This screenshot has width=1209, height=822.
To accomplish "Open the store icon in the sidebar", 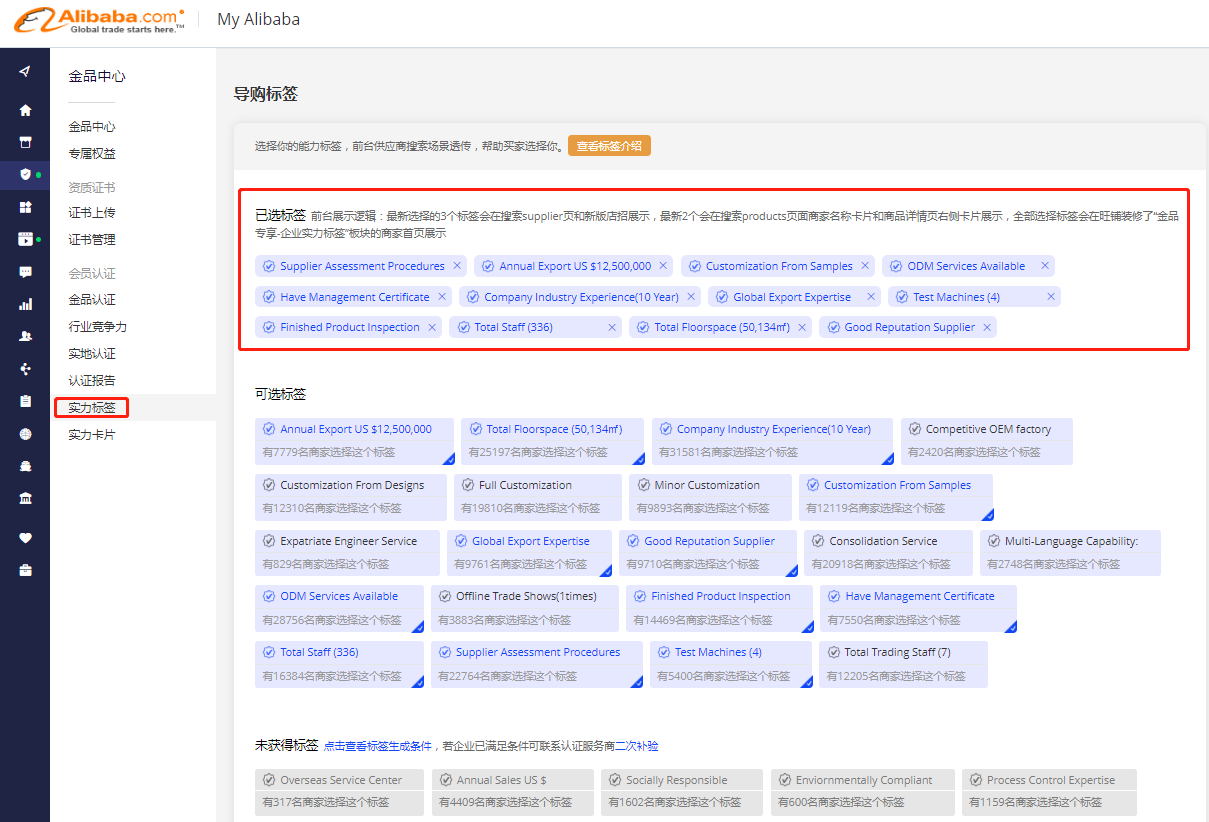I will coord(25,142).
